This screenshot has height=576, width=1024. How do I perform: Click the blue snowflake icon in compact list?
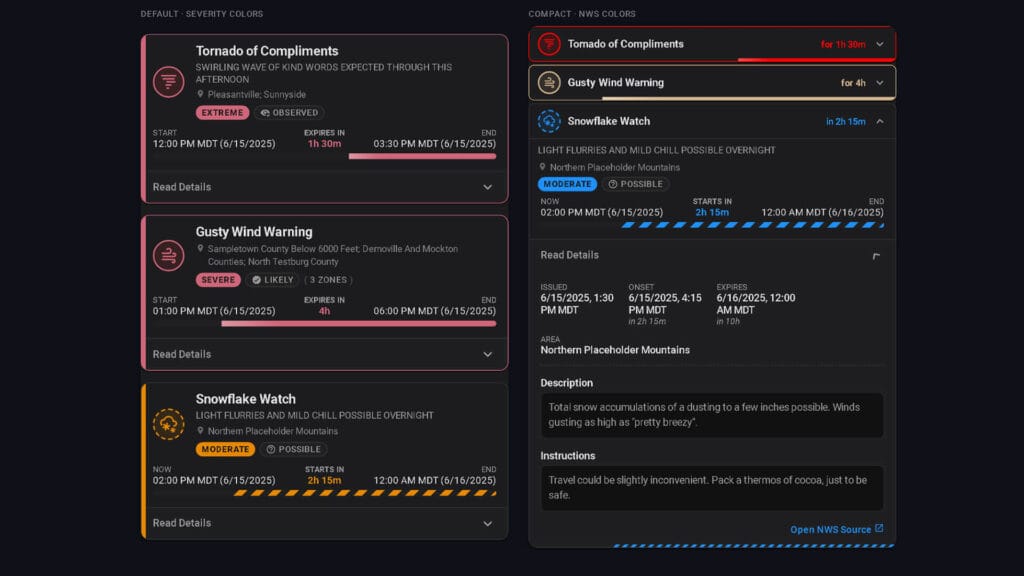(549, 121)
